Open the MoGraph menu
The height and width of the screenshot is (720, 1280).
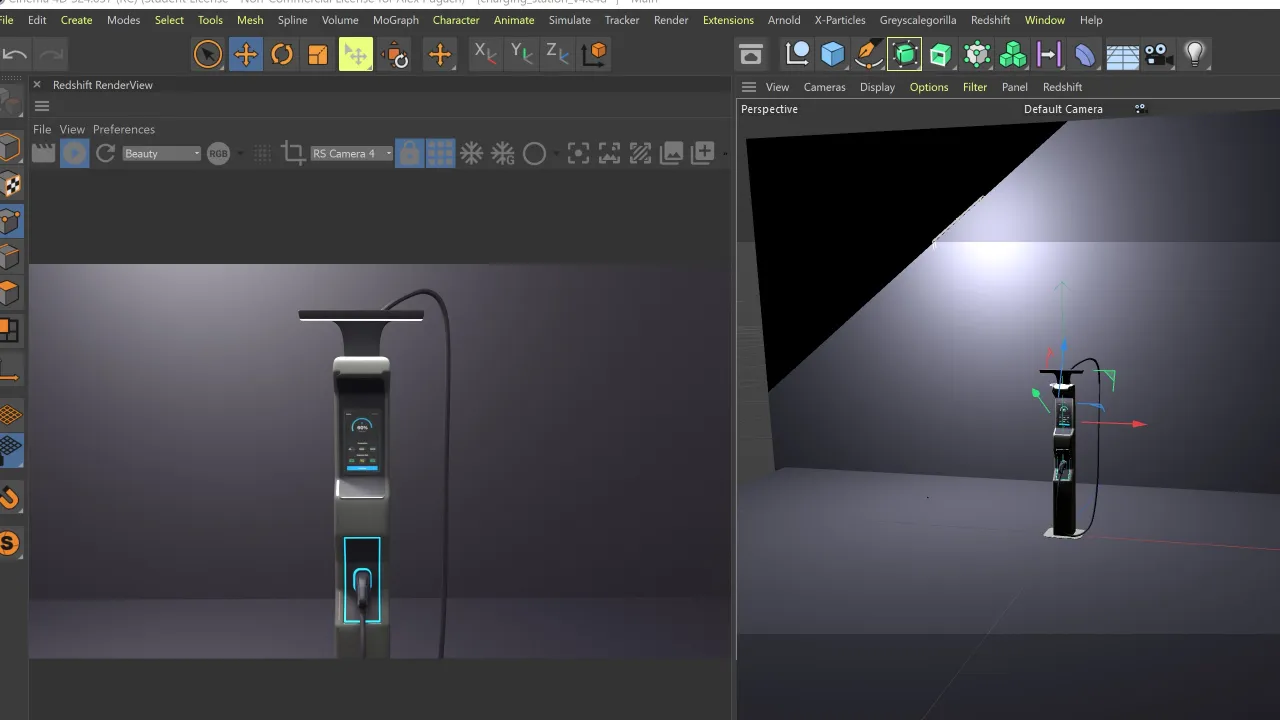click(396, 20)
